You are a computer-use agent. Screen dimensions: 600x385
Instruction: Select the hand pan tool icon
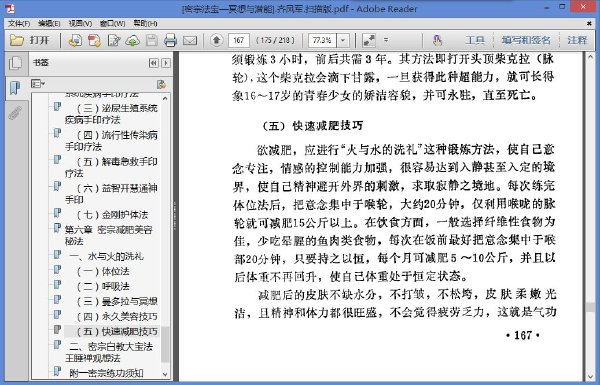(437, 40)
